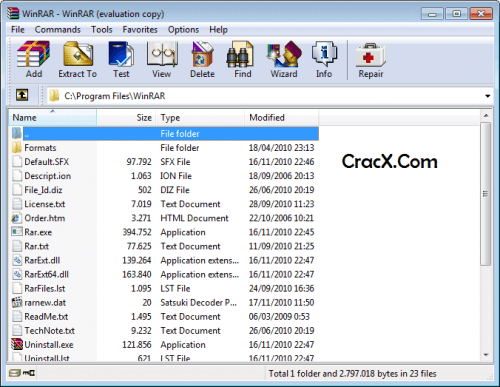Viewport: 500px width, 387px height.
Task: Sort by the Size column header
Action: coord(126,117)
